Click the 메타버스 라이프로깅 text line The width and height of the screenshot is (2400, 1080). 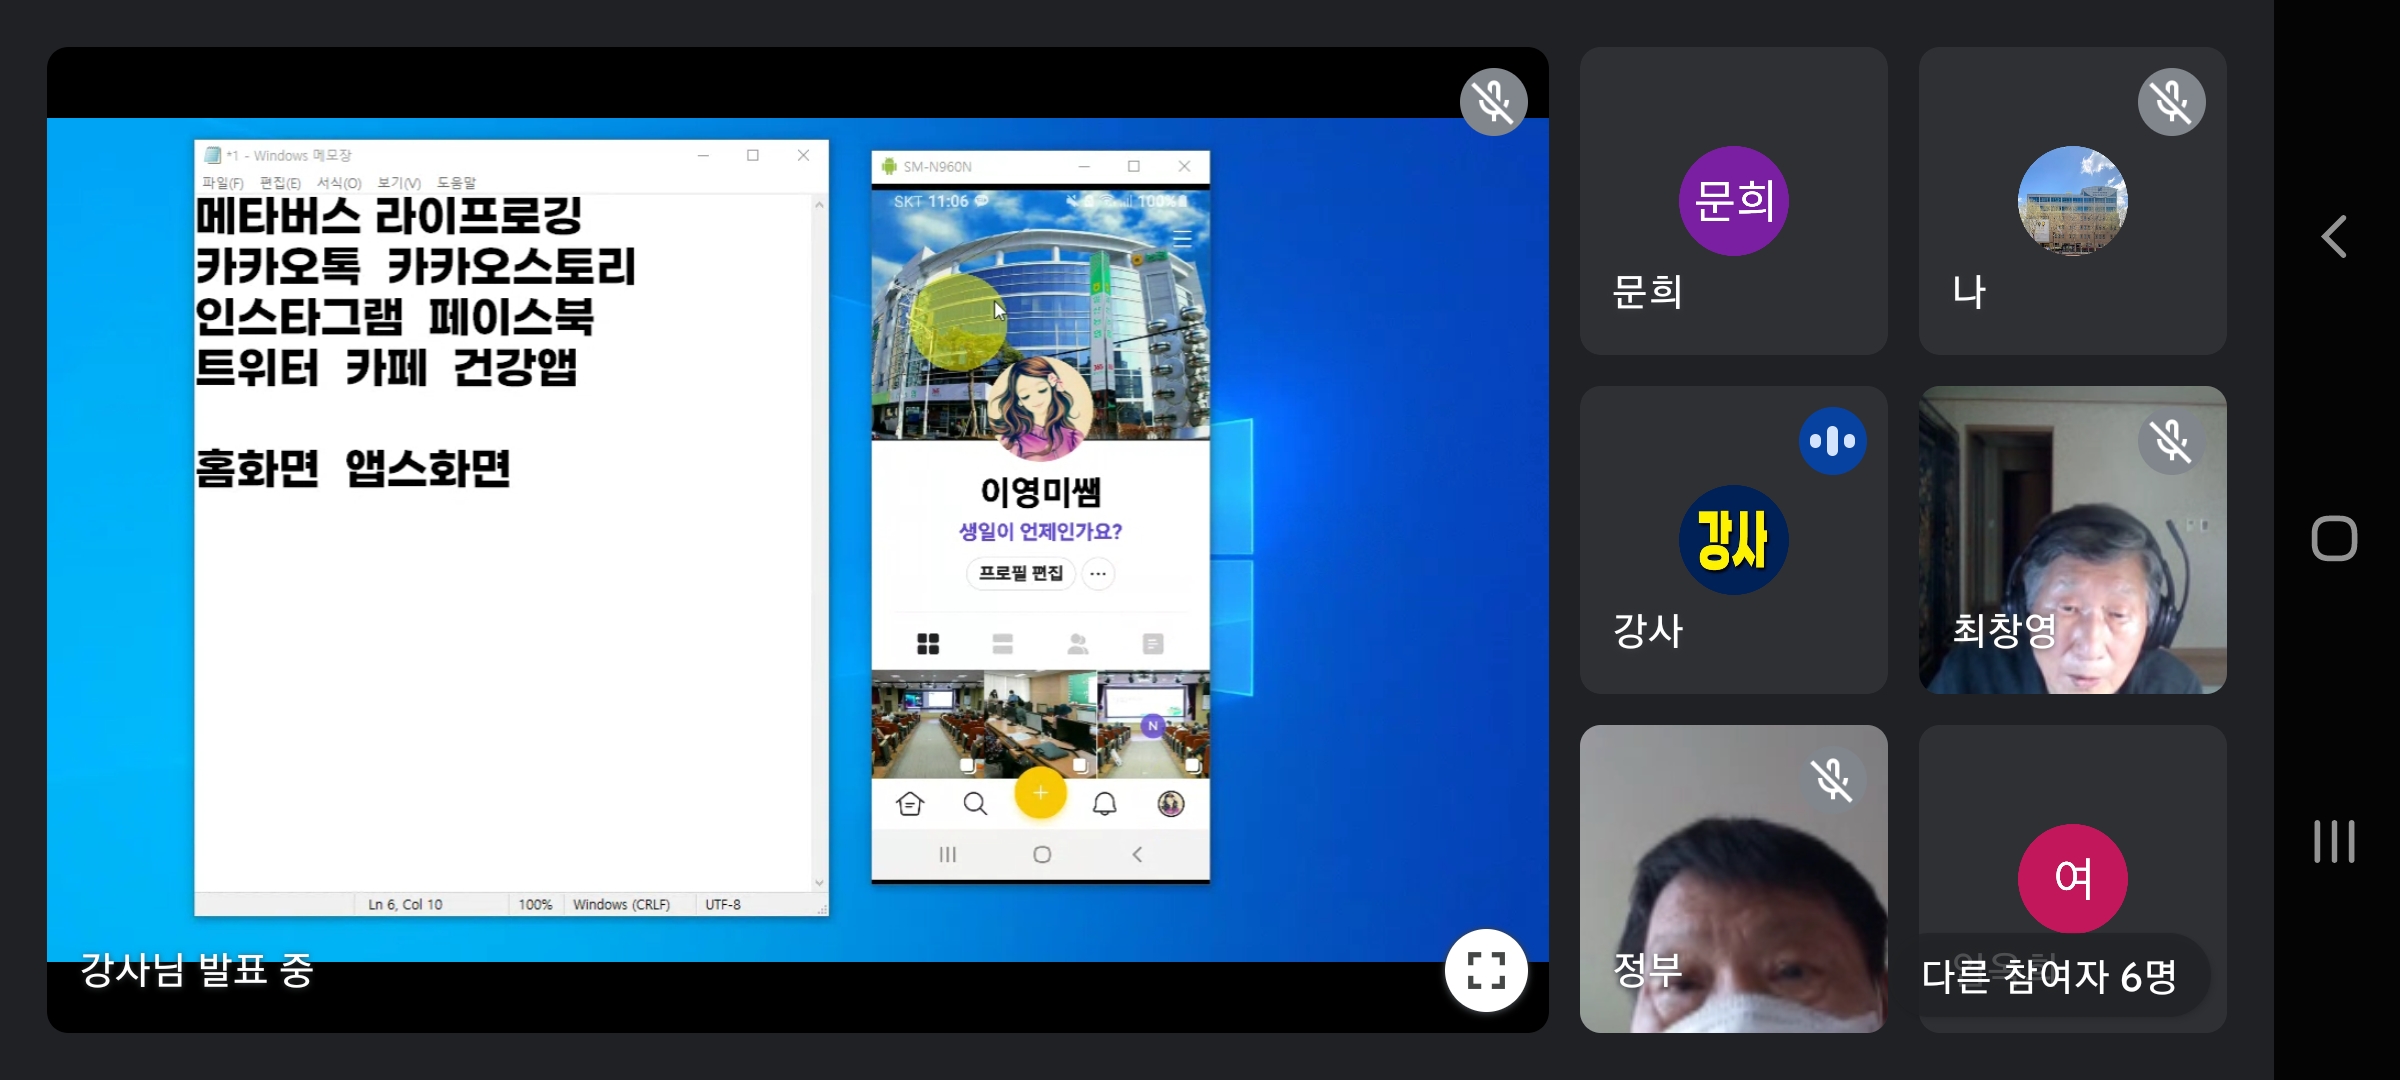coord(389,216)
